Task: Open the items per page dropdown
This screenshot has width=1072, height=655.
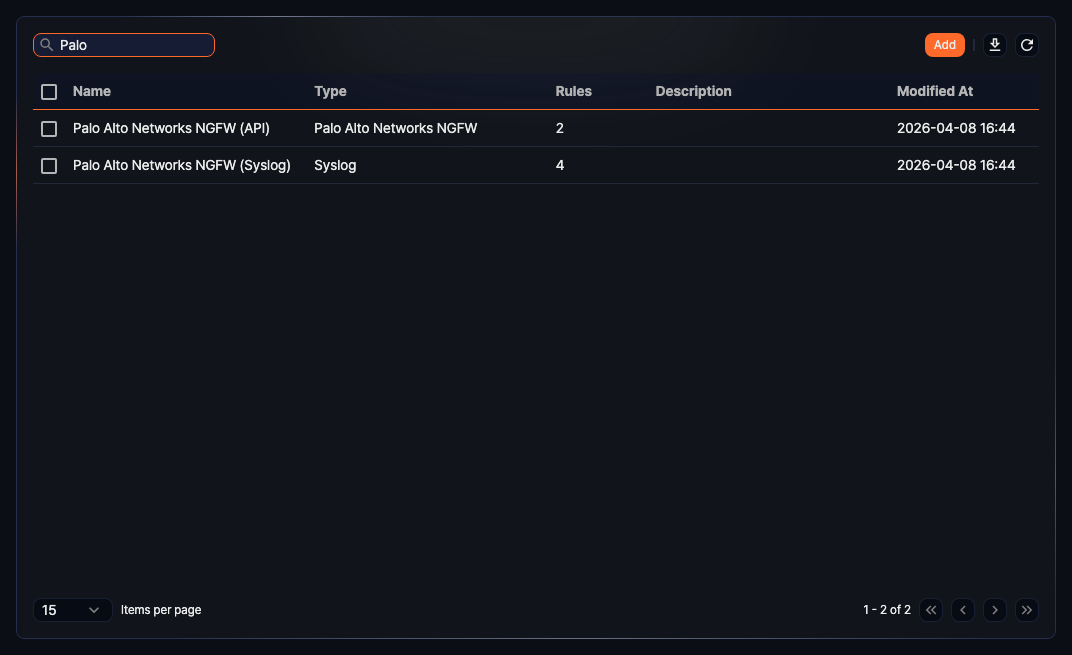Action: point(72,609)
